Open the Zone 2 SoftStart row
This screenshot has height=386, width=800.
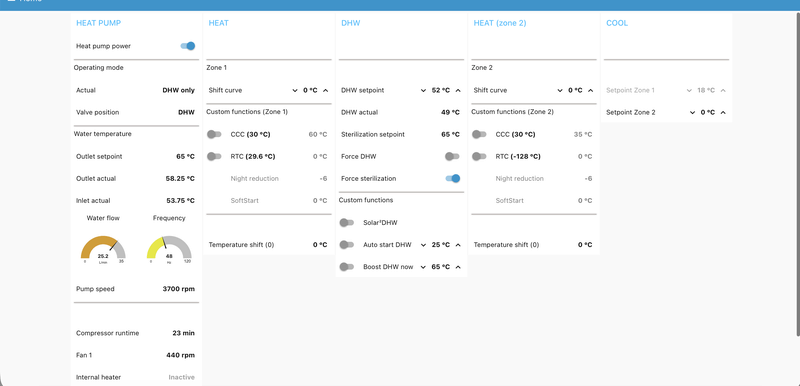pyautogui.click(x=533, y=200)
